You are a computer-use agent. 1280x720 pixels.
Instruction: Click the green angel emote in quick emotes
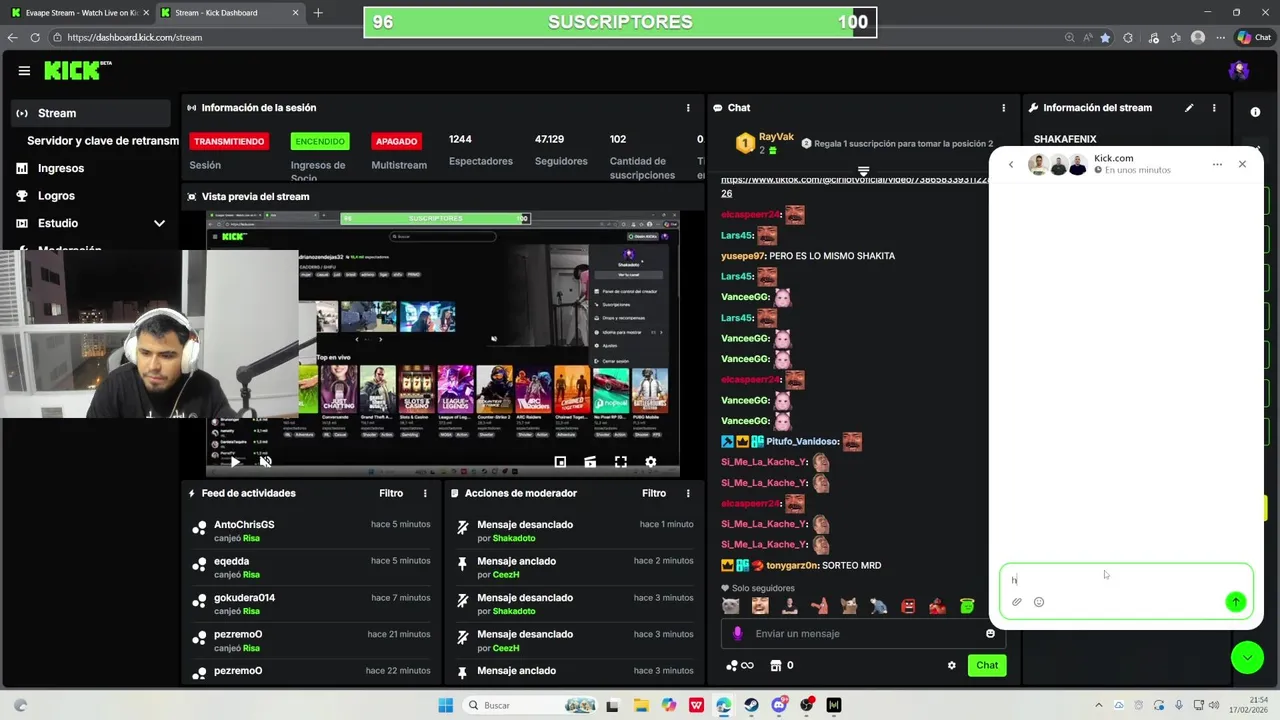(x=967, y=606)
